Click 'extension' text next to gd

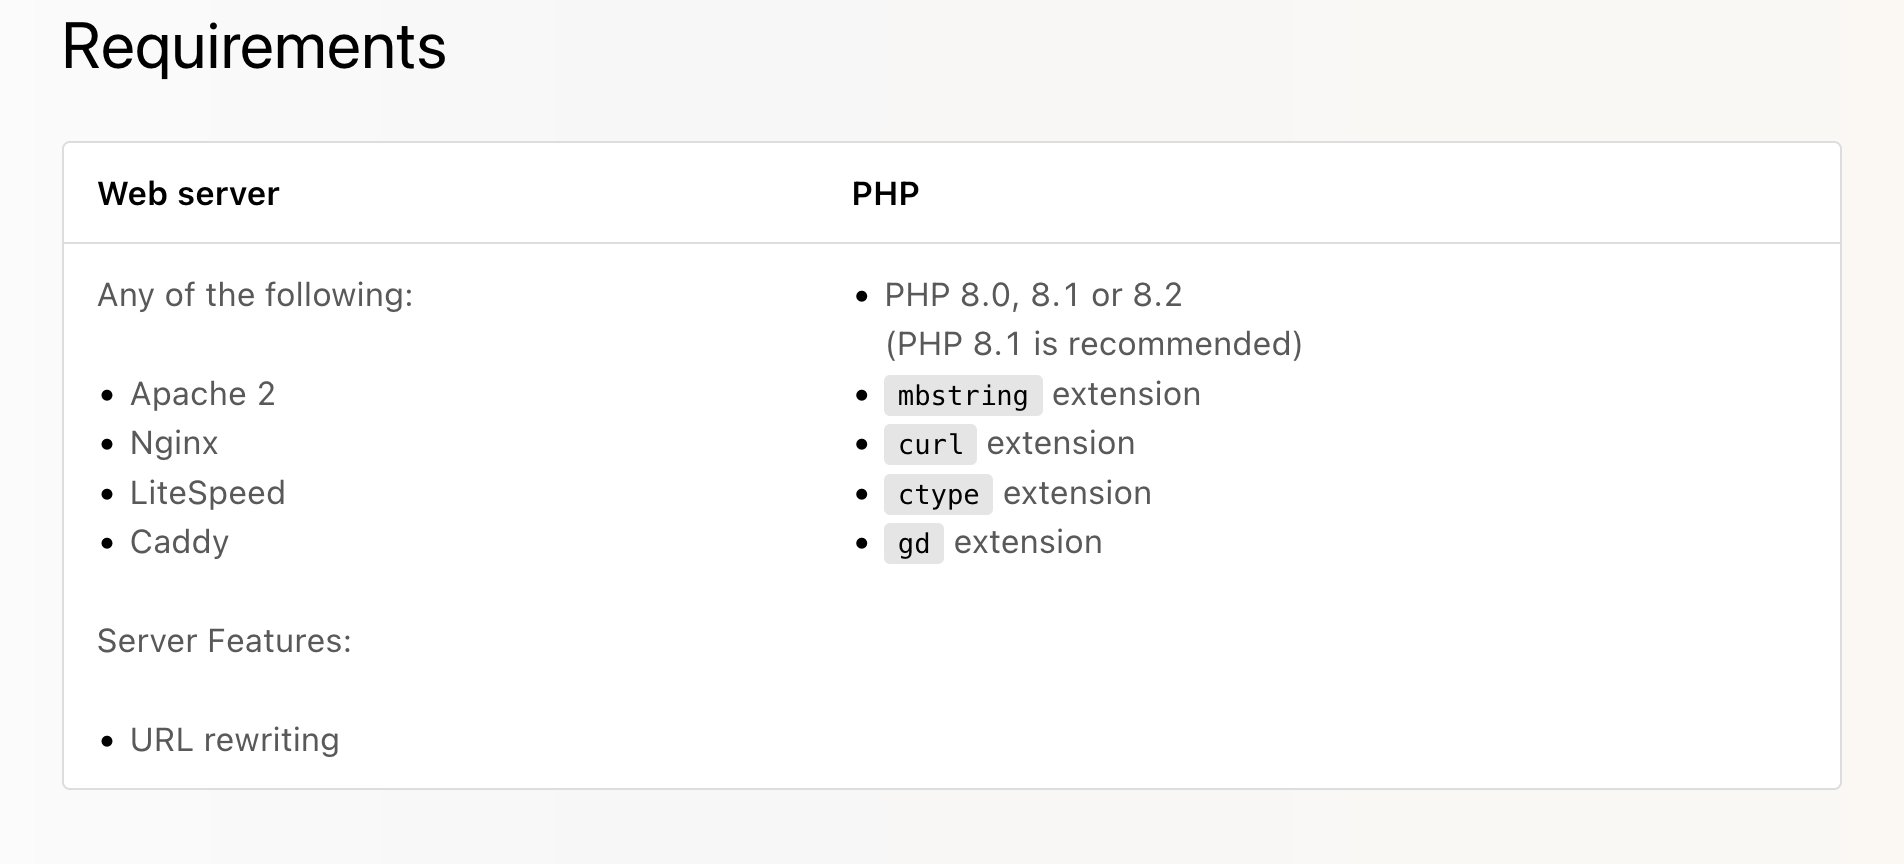(1028, 542)
